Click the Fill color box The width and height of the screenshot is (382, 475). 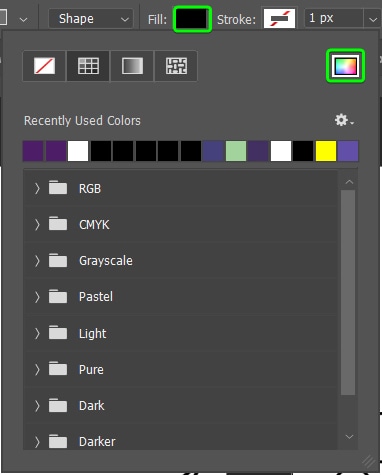192,19
